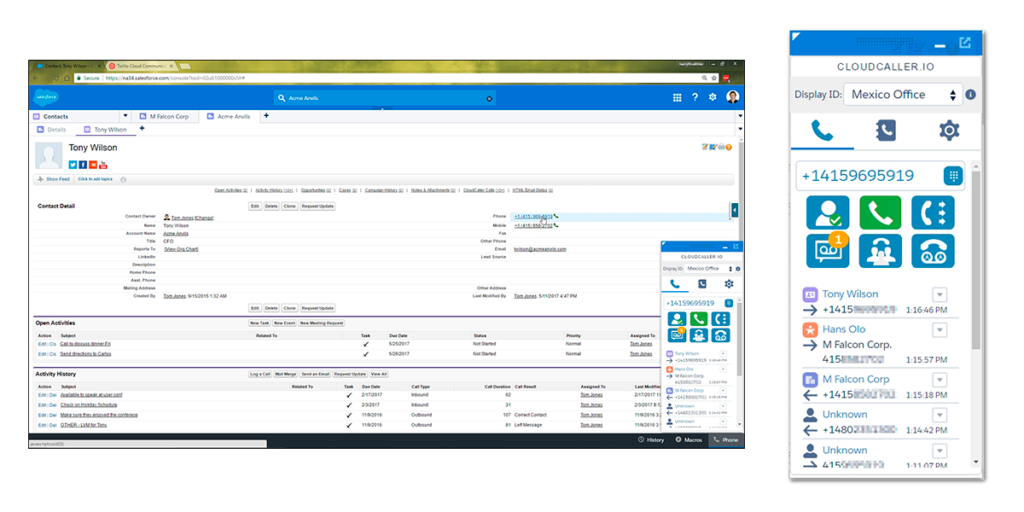Open Salesforce setup gear icon in header

pos(712,97)
